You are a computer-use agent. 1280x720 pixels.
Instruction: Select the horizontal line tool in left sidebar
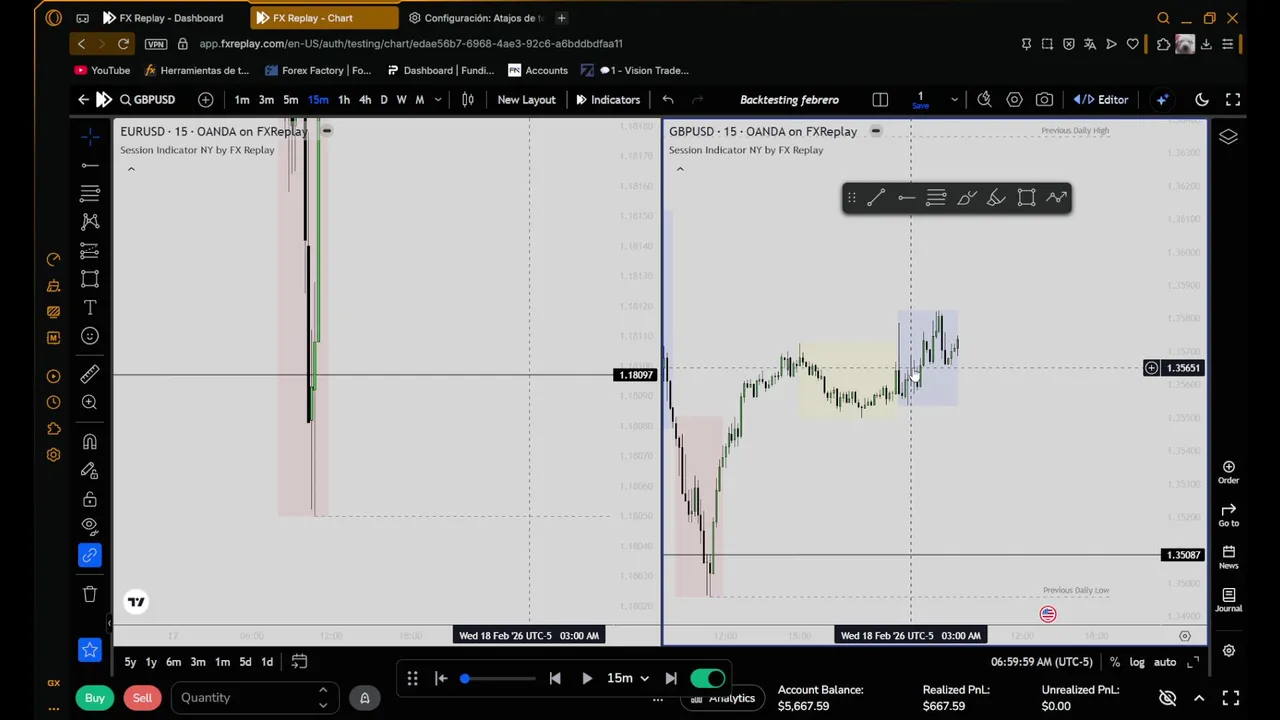point(90,165)
